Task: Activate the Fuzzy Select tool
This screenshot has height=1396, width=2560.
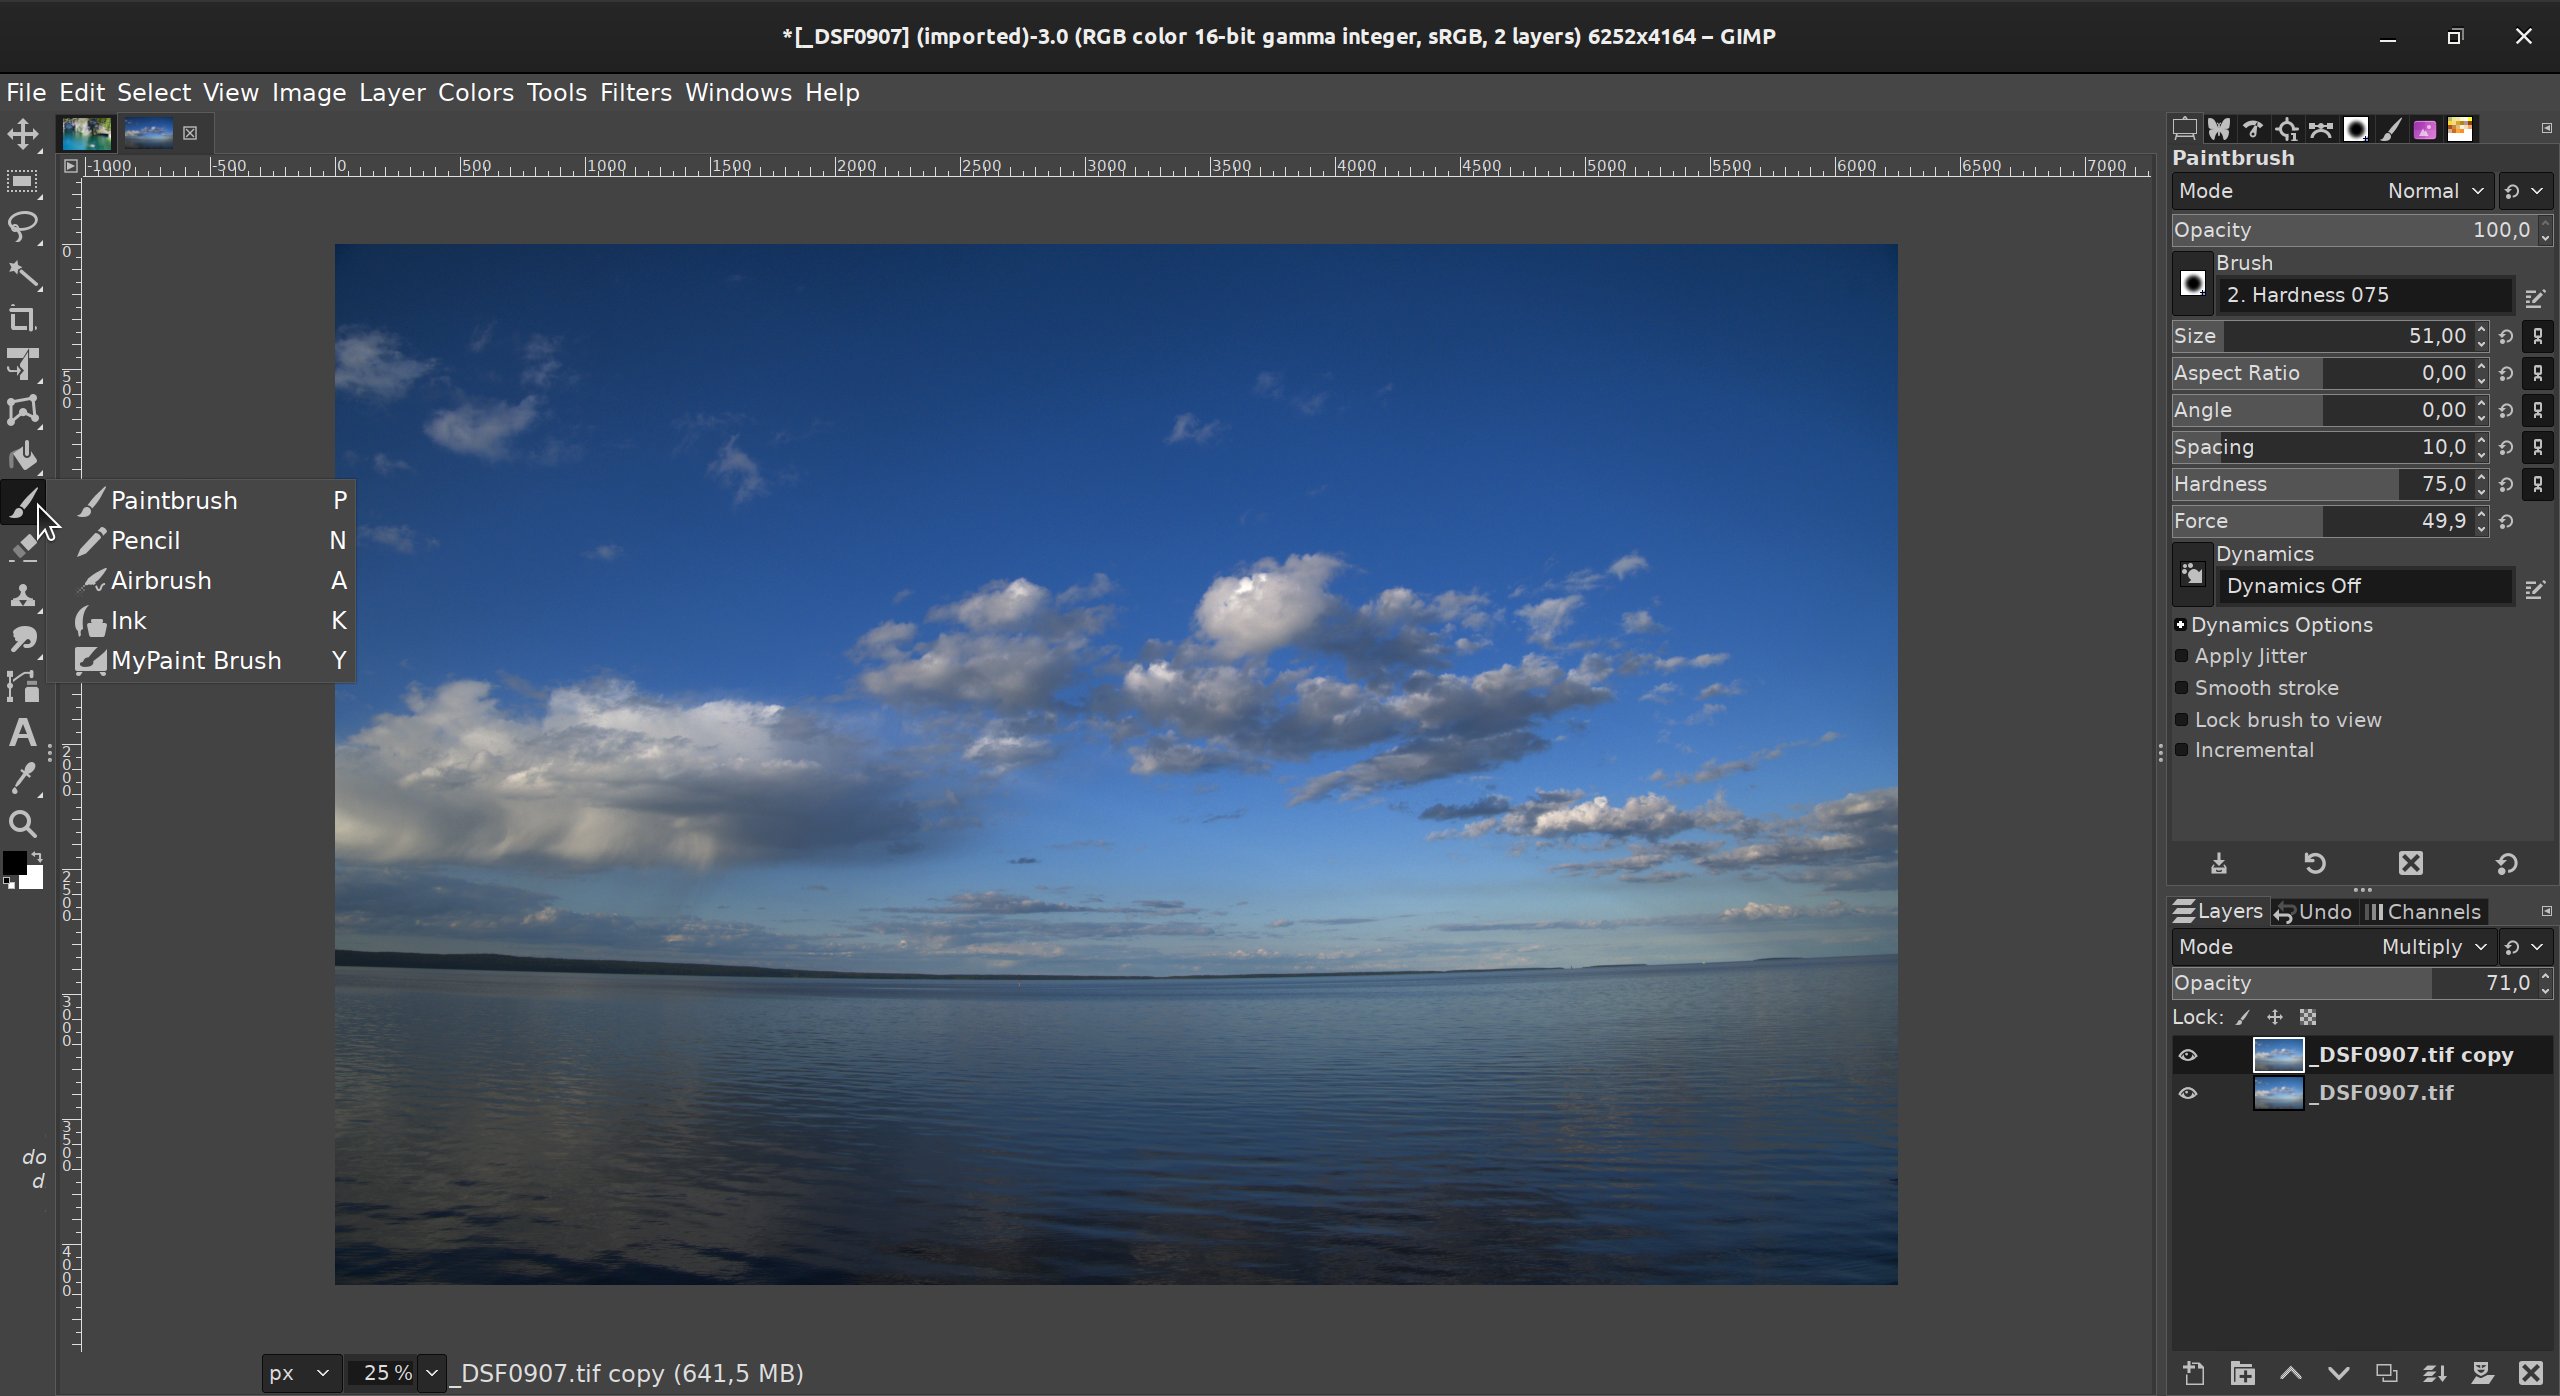Action: 22,276
